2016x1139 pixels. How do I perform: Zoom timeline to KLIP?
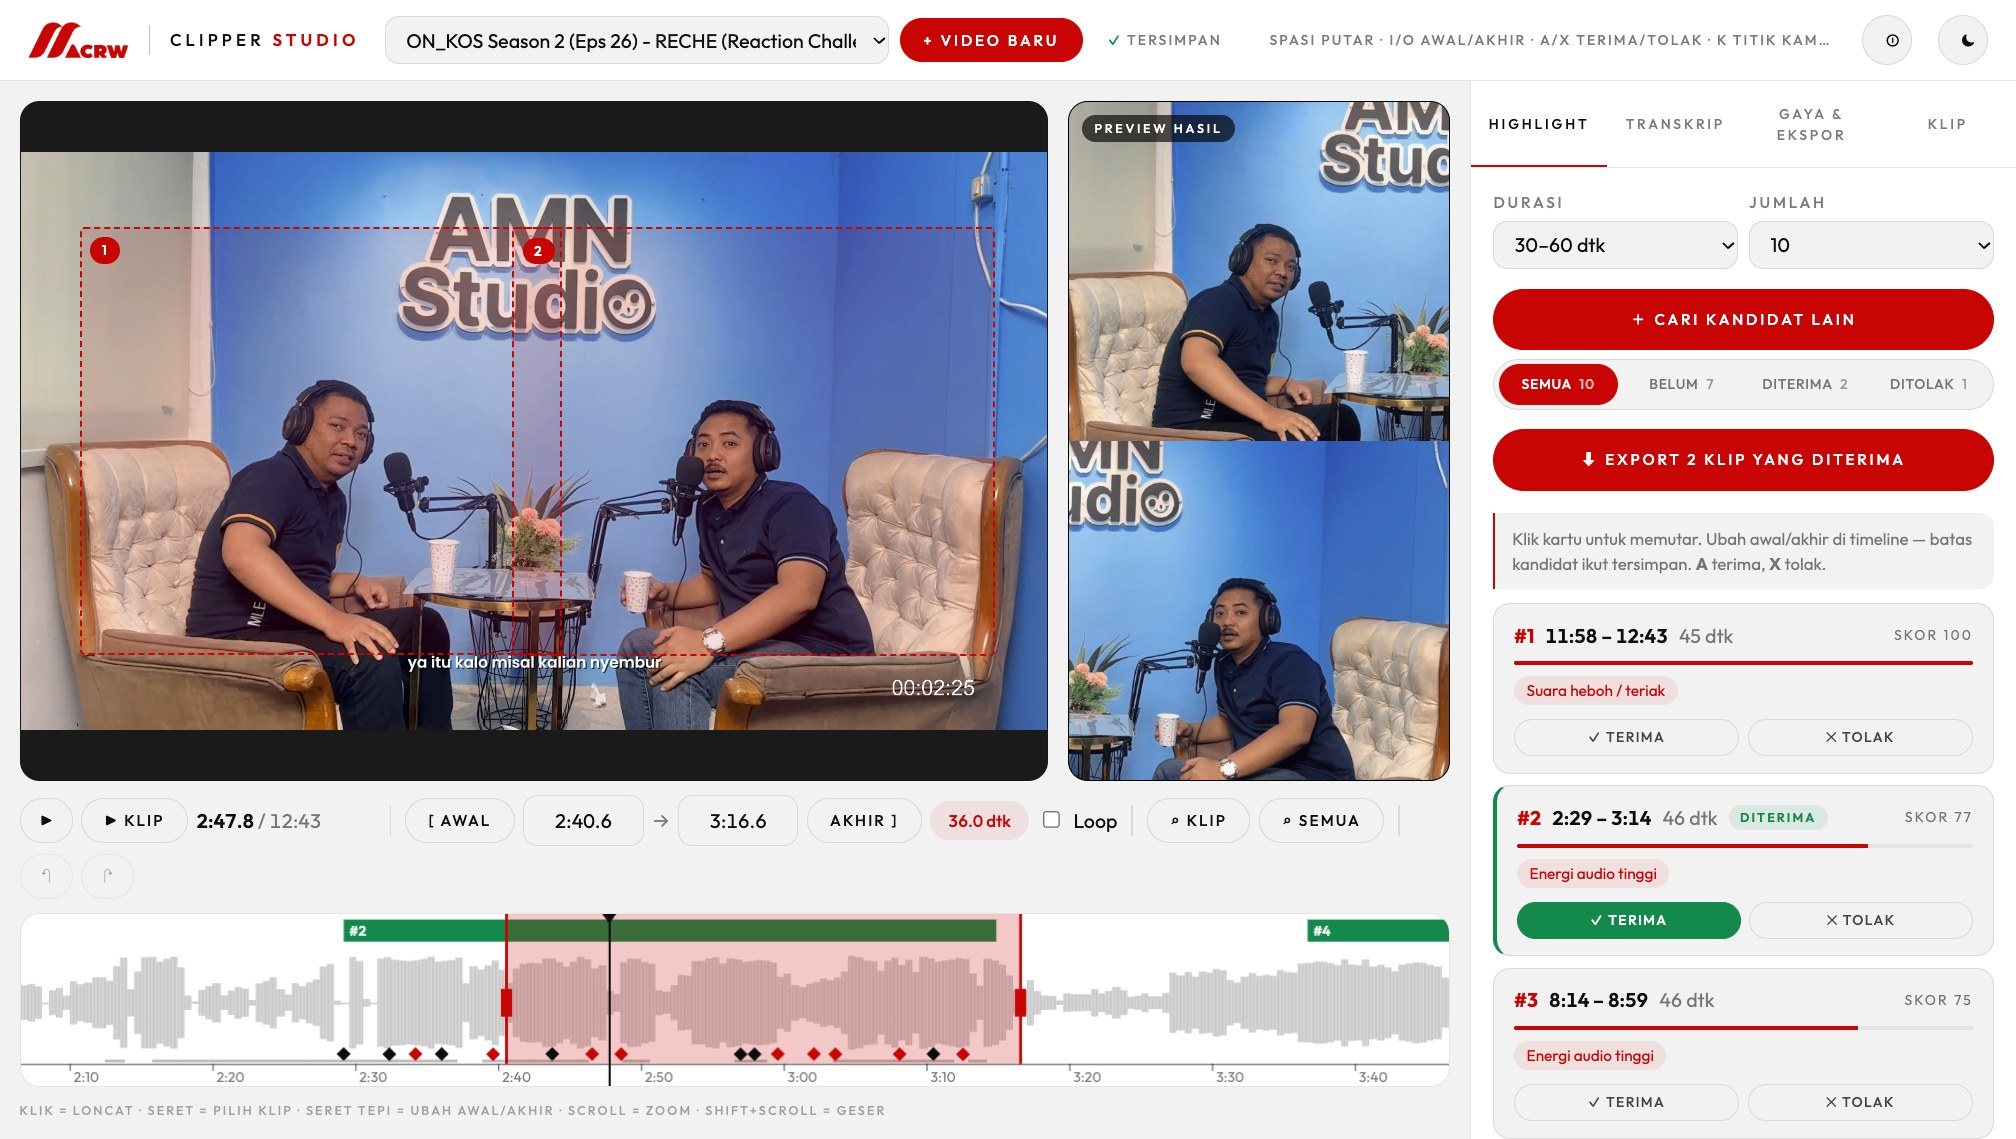1198,820
